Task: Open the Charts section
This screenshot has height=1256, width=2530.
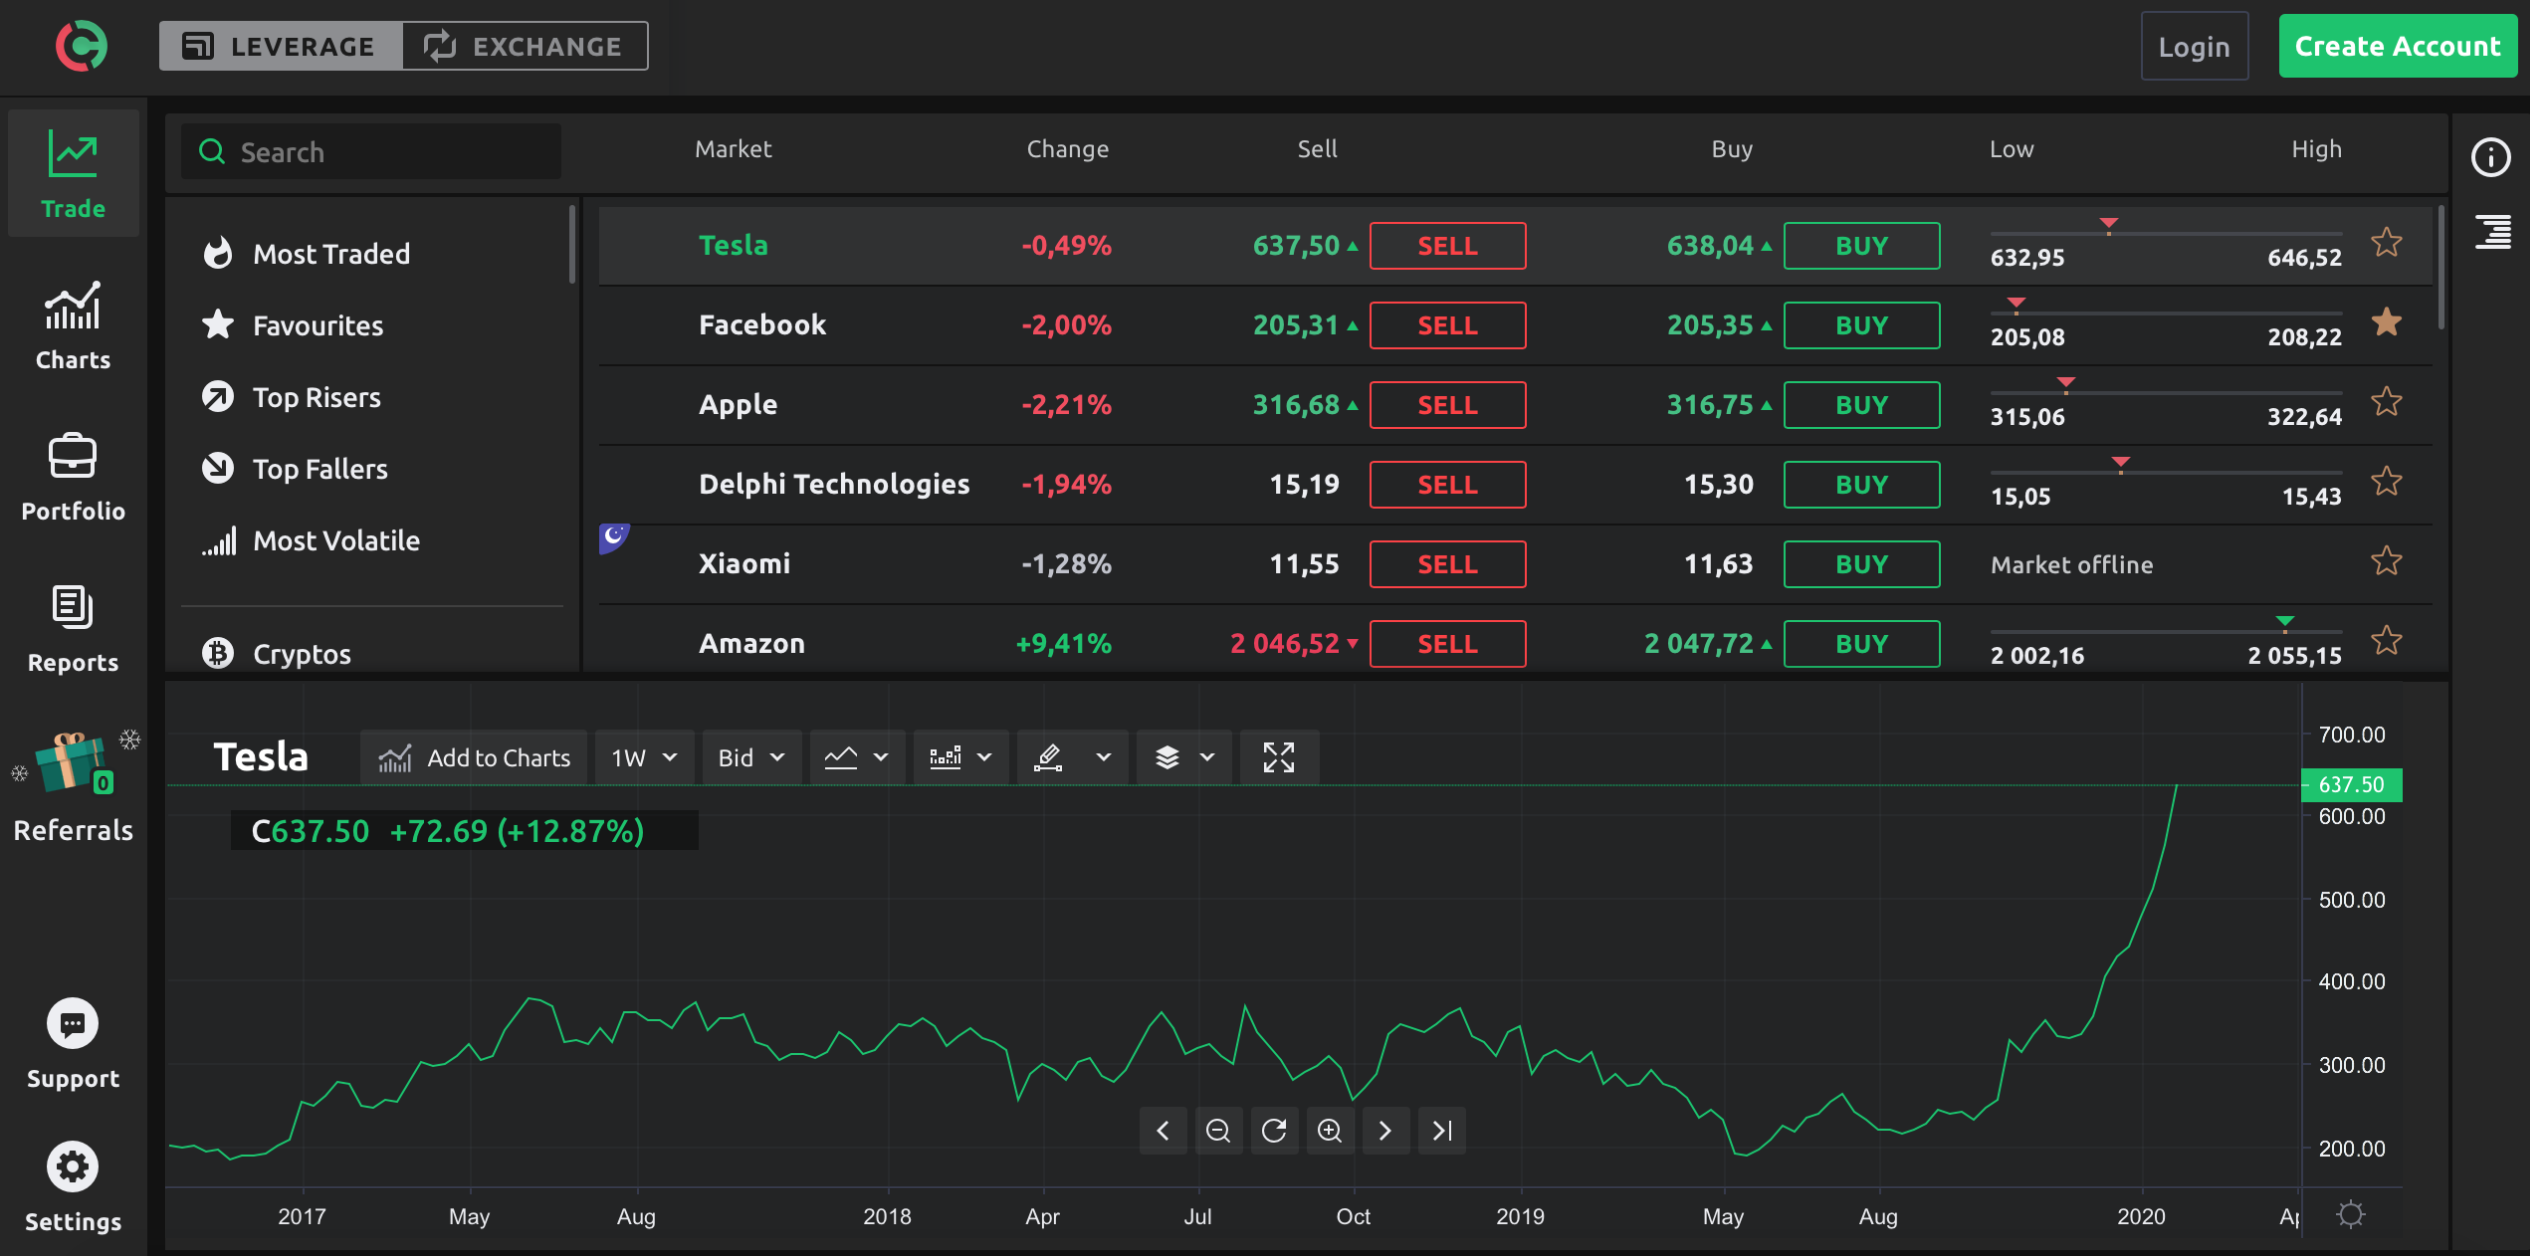Action: [73, 326]
